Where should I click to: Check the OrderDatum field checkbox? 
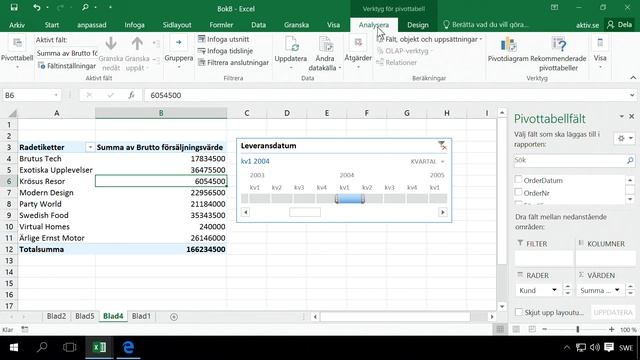coord(518,179)
